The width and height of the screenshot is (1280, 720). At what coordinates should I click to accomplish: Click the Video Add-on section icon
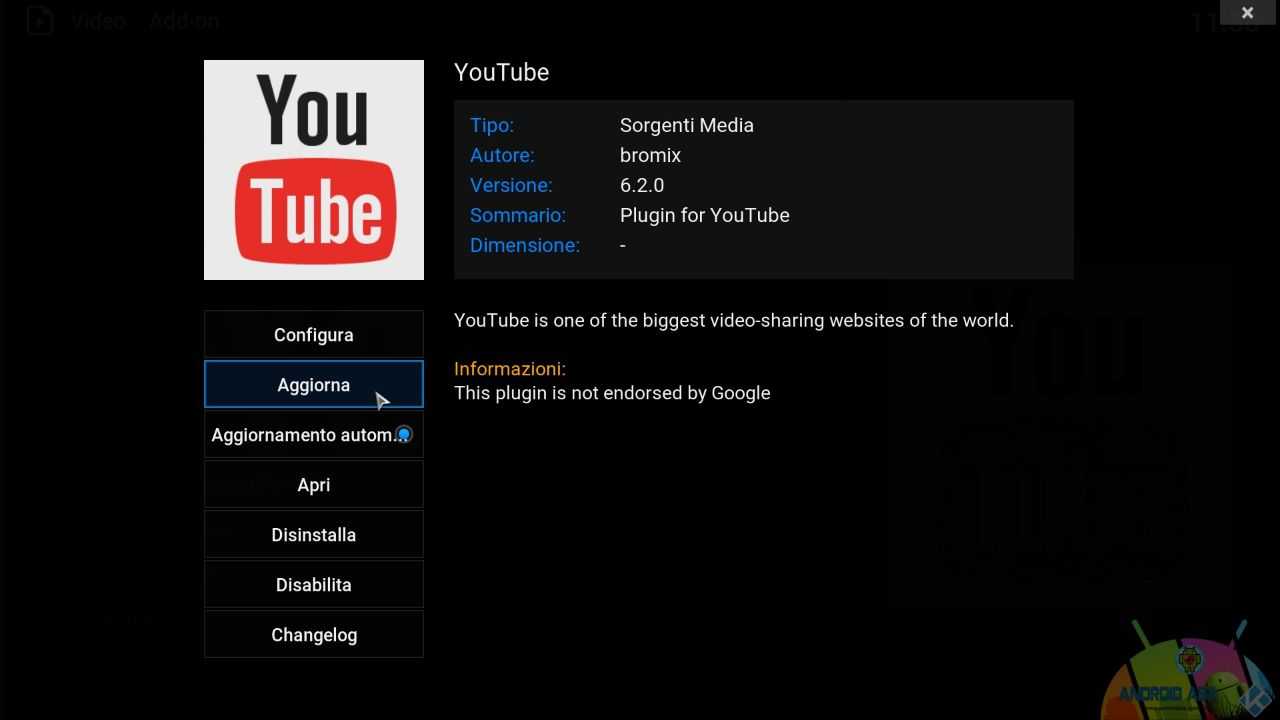tap(39, 20)
